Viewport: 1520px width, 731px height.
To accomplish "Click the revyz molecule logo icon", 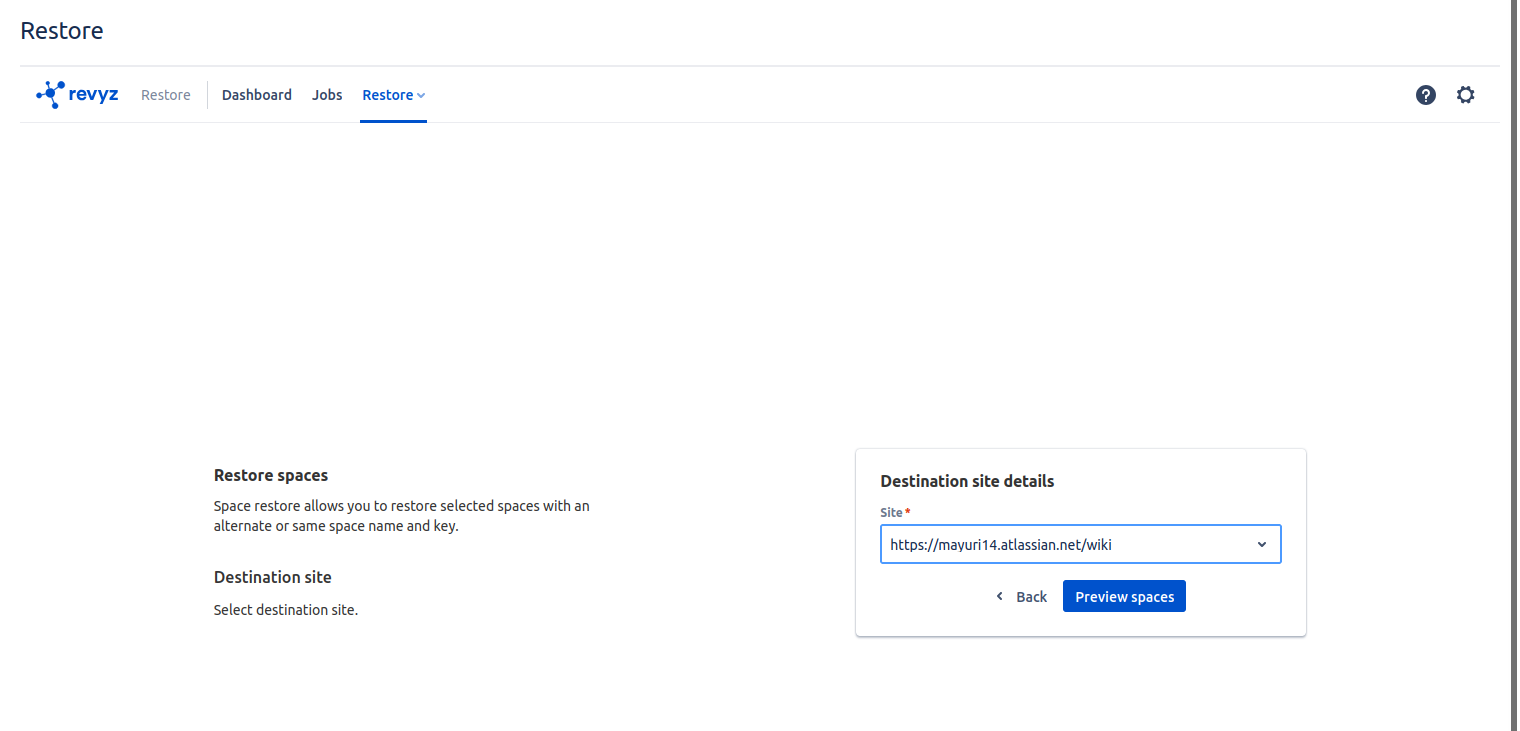I will [50, 95].
